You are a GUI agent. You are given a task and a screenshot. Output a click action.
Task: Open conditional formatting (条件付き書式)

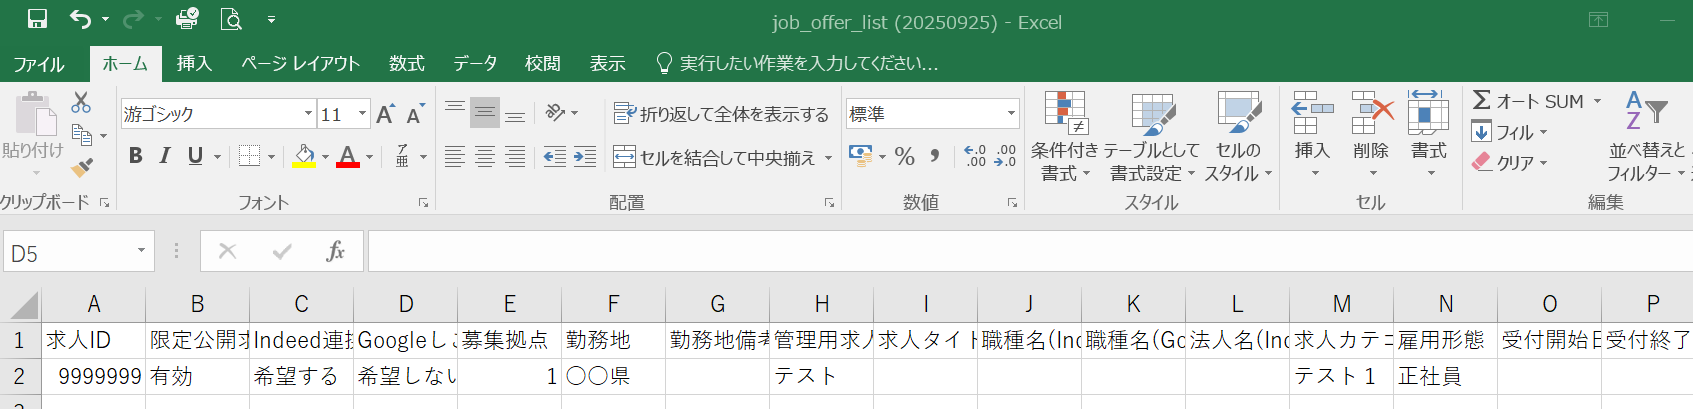[x=1064, y=136]
